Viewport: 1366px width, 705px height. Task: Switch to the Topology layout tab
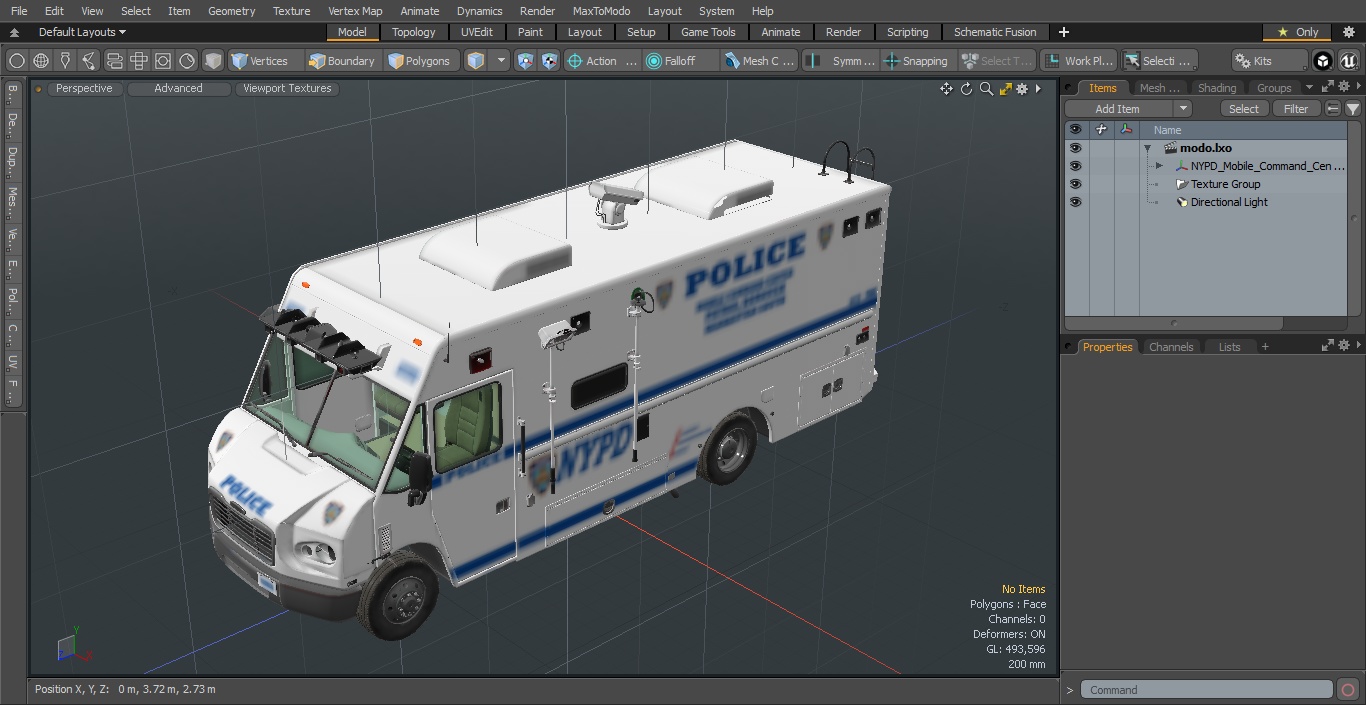(413, 32)
